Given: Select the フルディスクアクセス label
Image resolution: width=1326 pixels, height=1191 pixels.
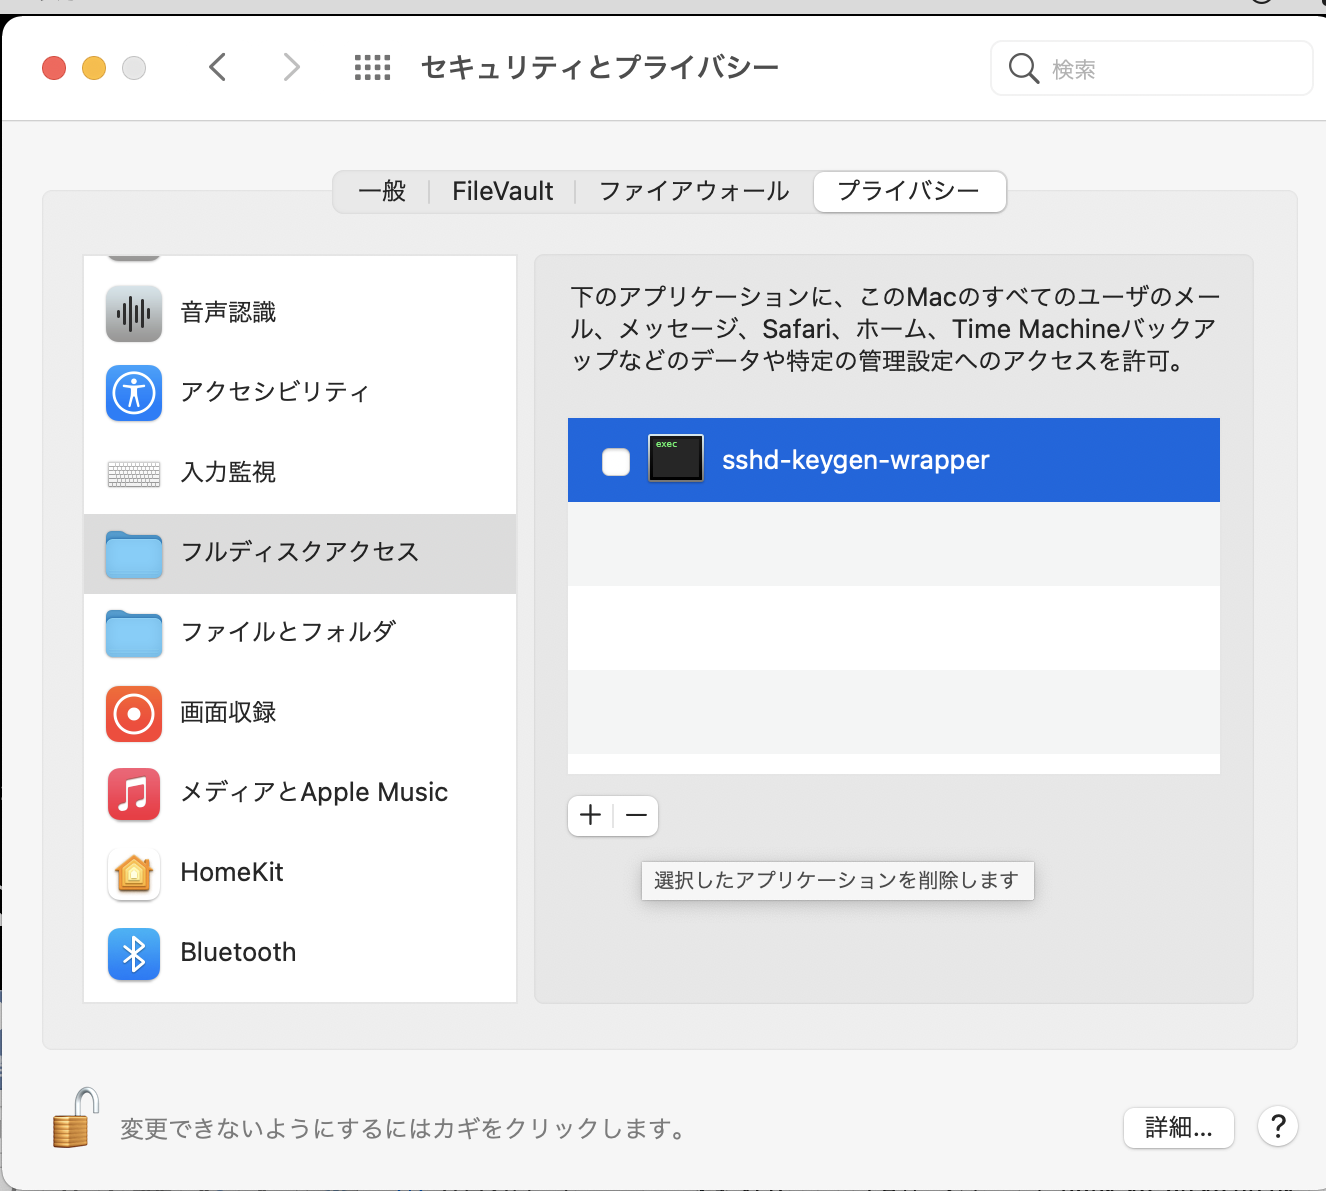Looking at the screenshot, I should [299, 553].
